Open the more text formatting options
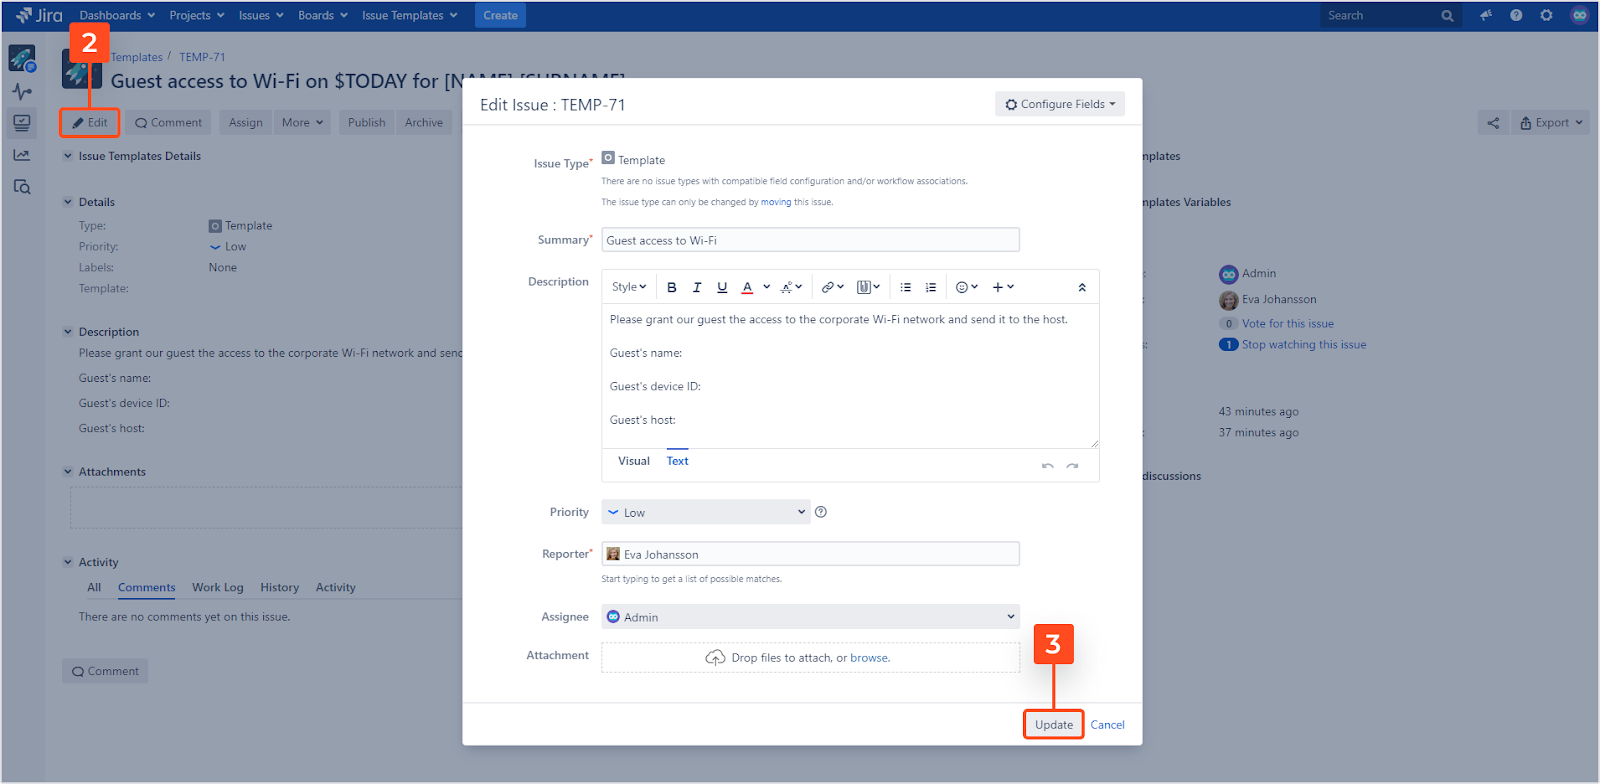The width and height of the screenshot is (1600, 784). point(791,287)
